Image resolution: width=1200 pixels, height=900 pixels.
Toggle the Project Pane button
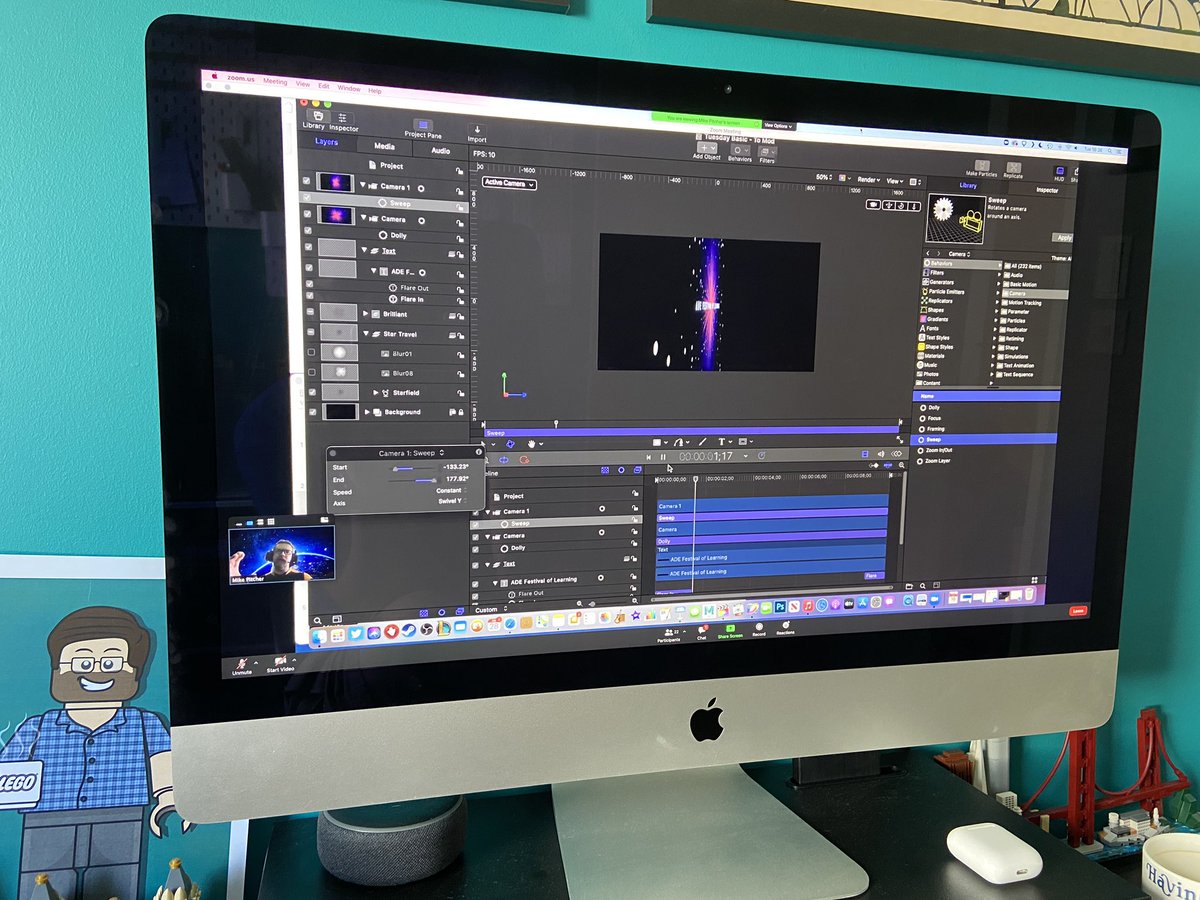(x=423, y=124)
